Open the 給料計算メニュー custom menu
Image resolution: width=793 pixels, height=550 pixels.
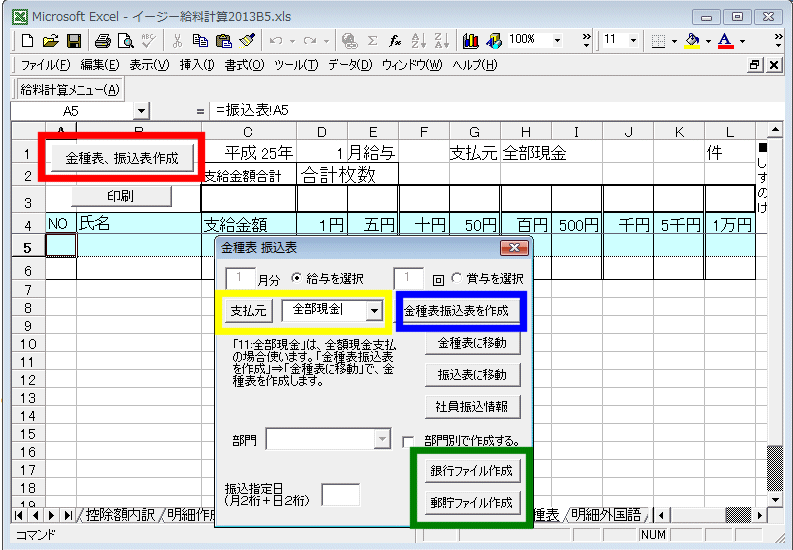(x=70, y=89)
